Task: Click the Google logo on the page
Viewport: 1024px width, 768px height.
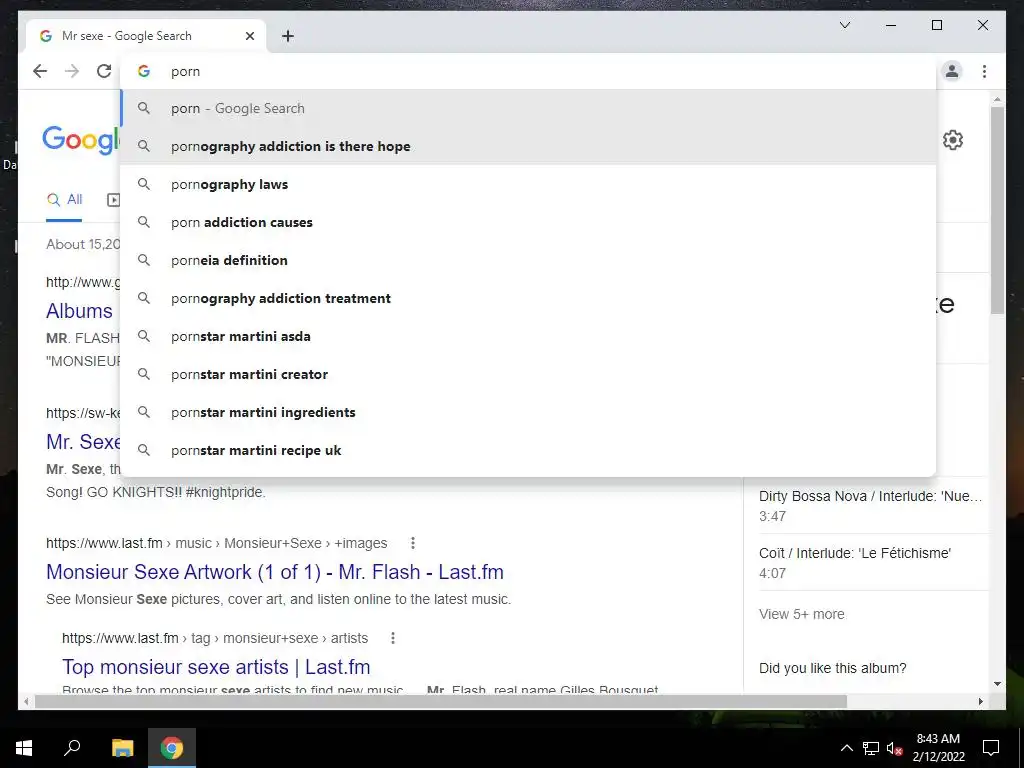Action: [x=81, y=140]
